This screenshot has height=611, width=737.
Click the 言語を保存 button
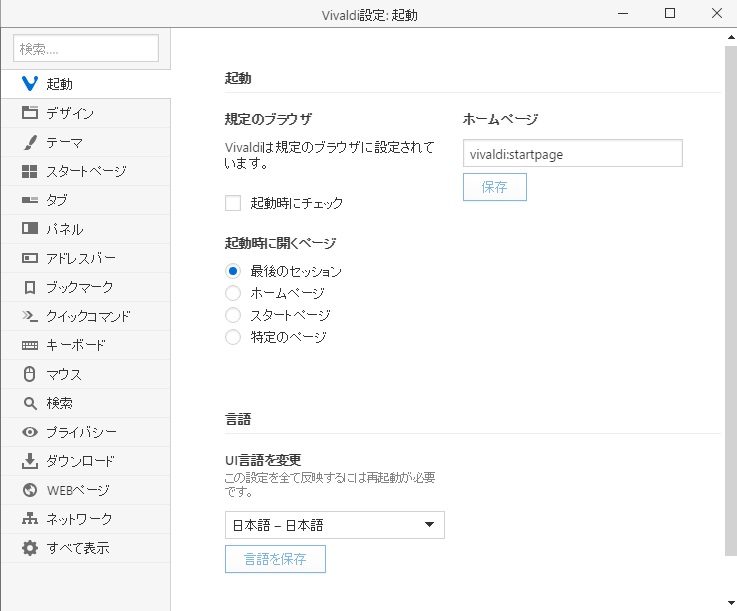[275, 559]
